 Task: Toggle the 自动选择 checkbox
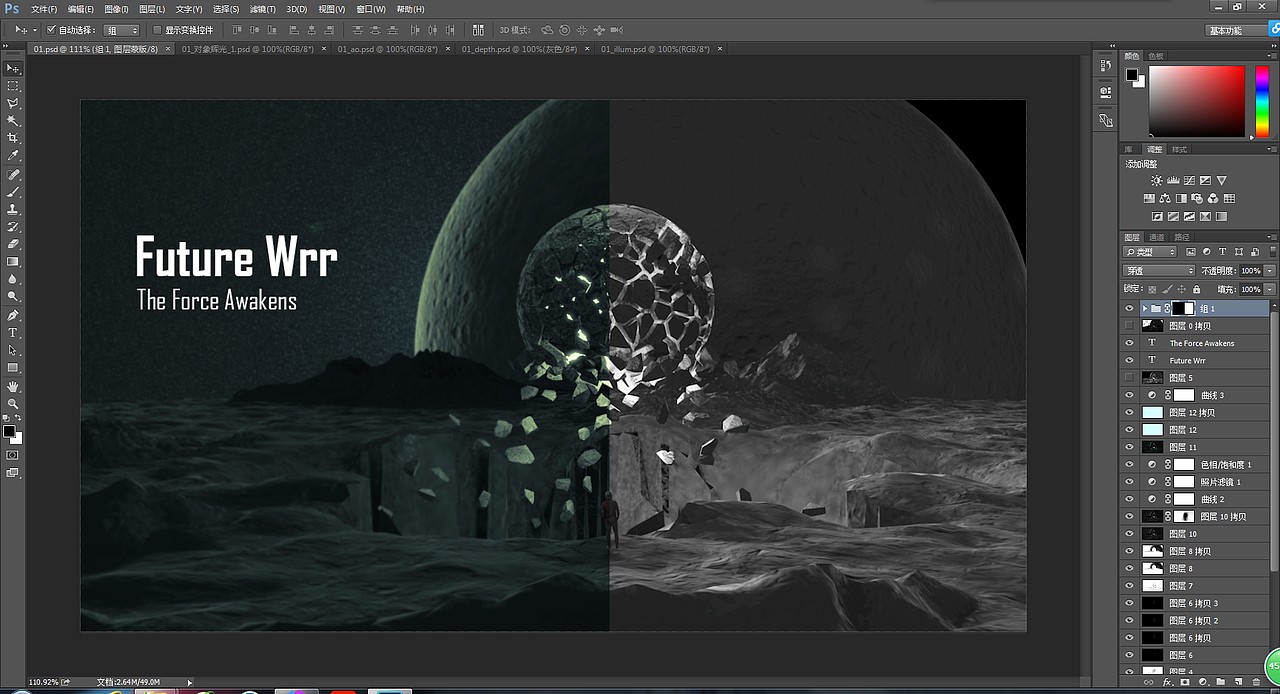pyautogui.click(x=52, y=30)
